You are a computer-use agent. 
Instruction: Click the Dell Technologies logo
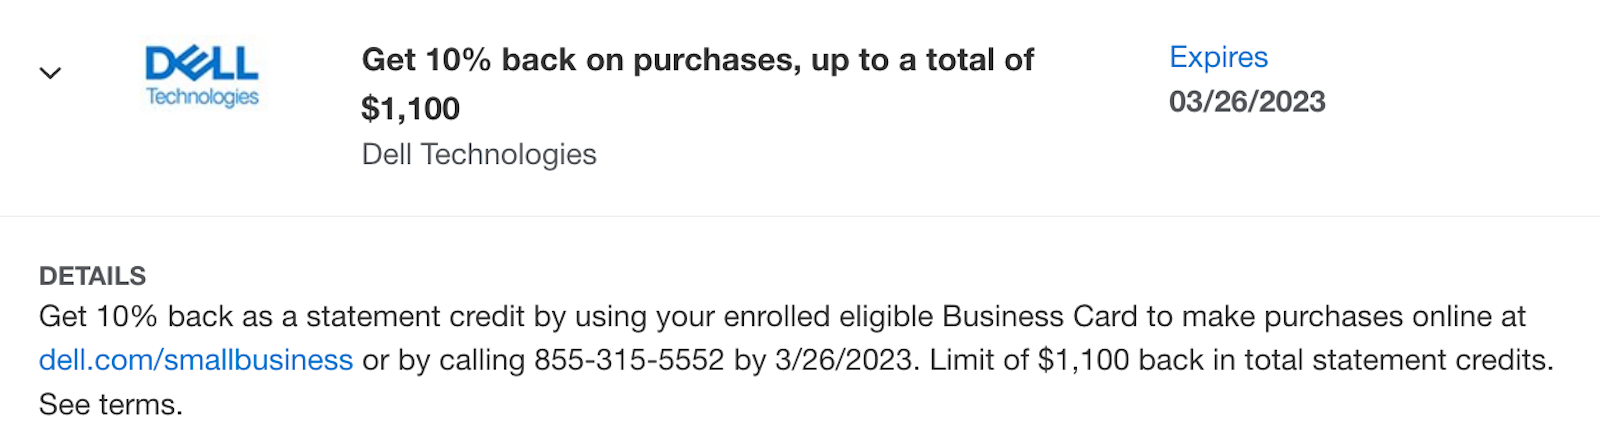(202, 76)
